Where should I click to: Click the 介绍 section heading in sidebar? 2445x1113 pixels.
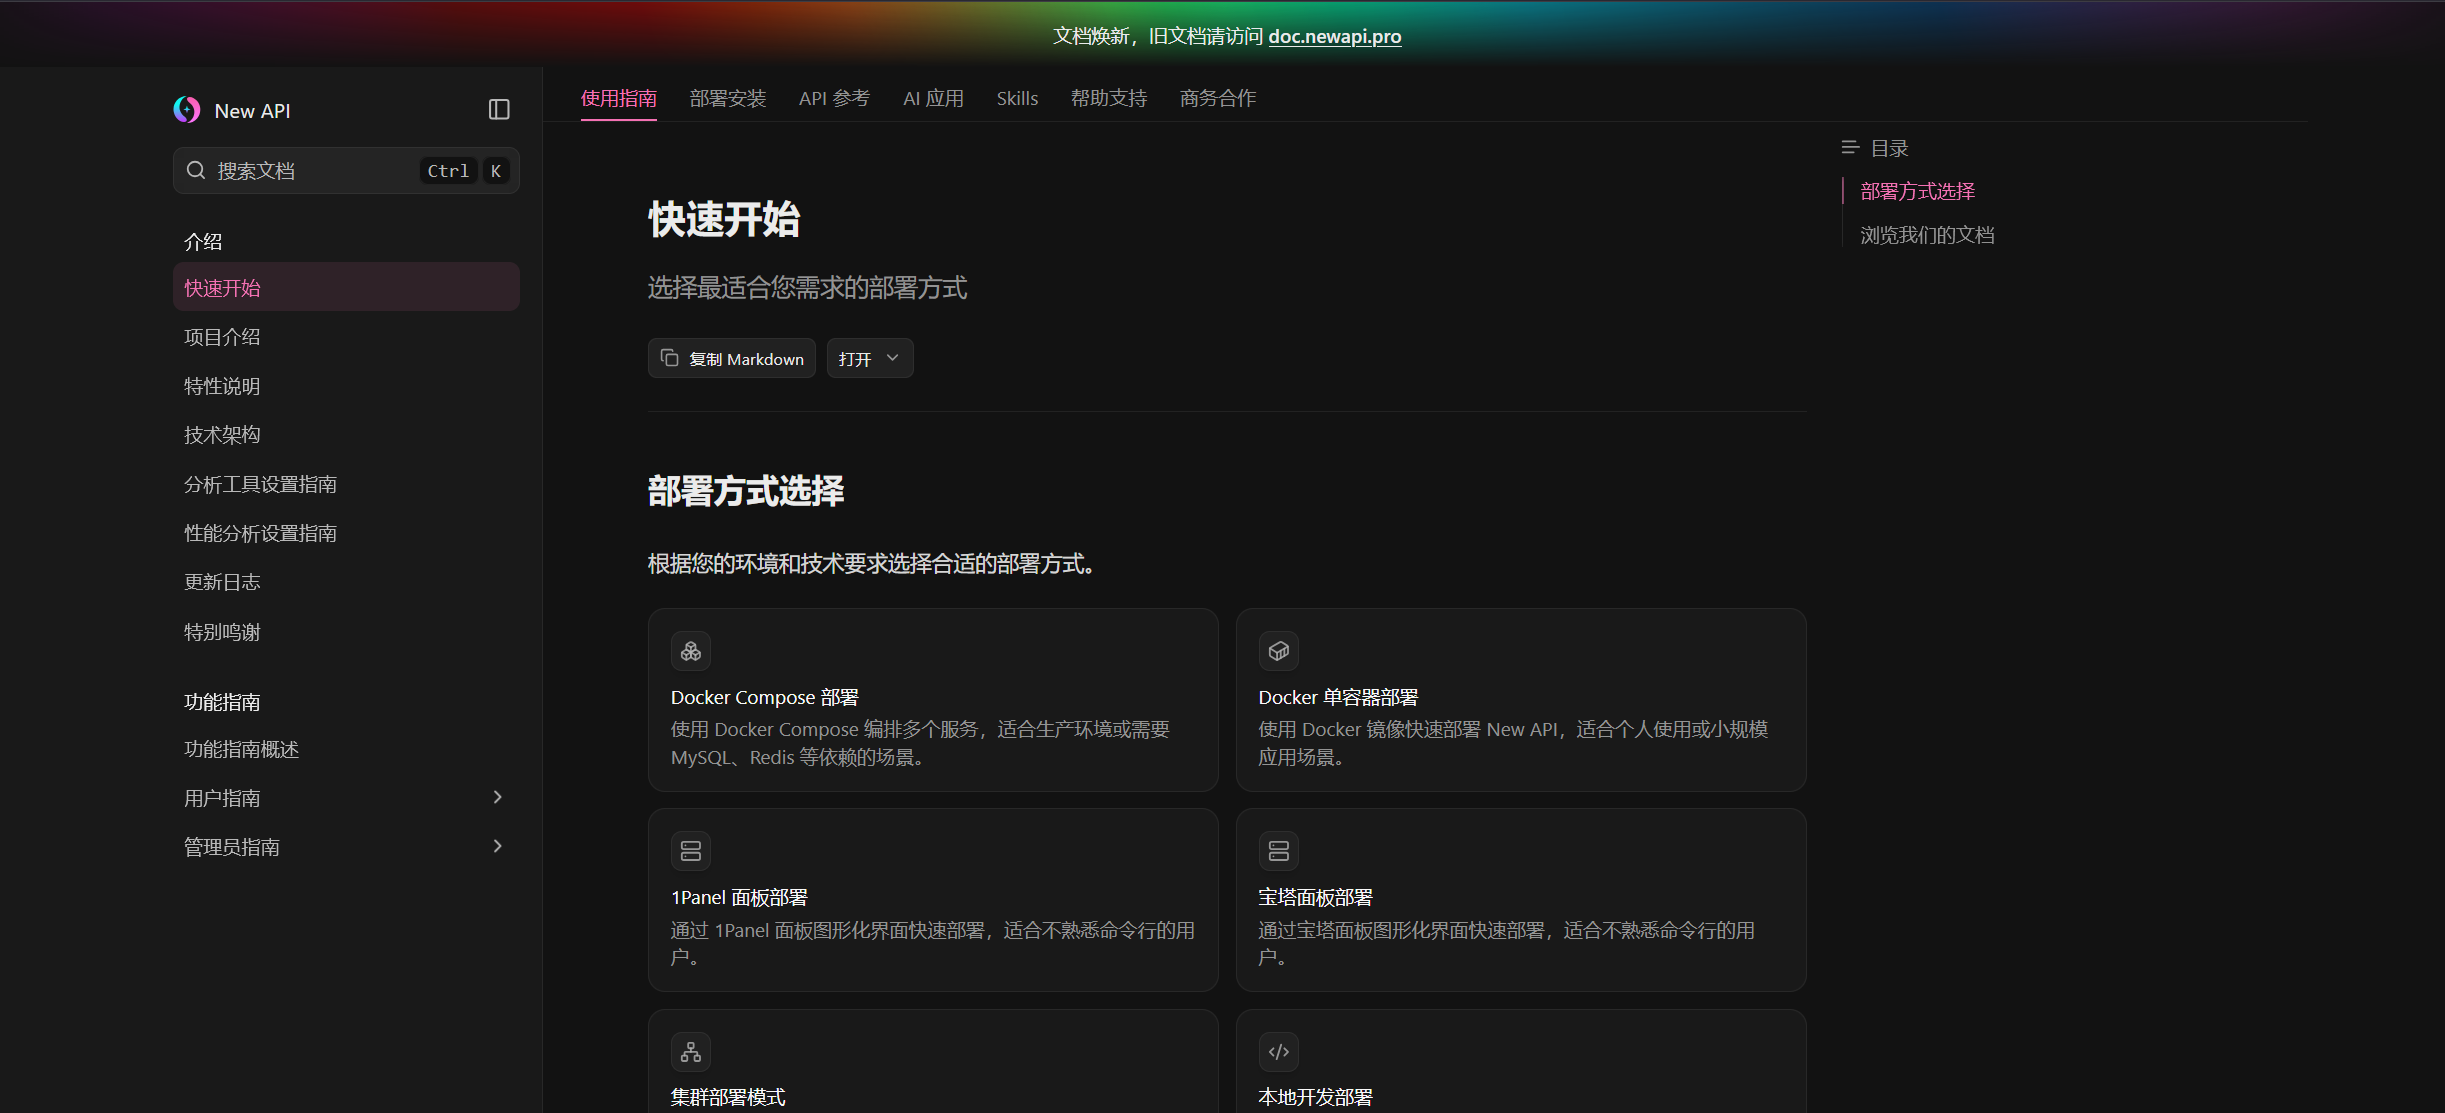coord(203,241)
